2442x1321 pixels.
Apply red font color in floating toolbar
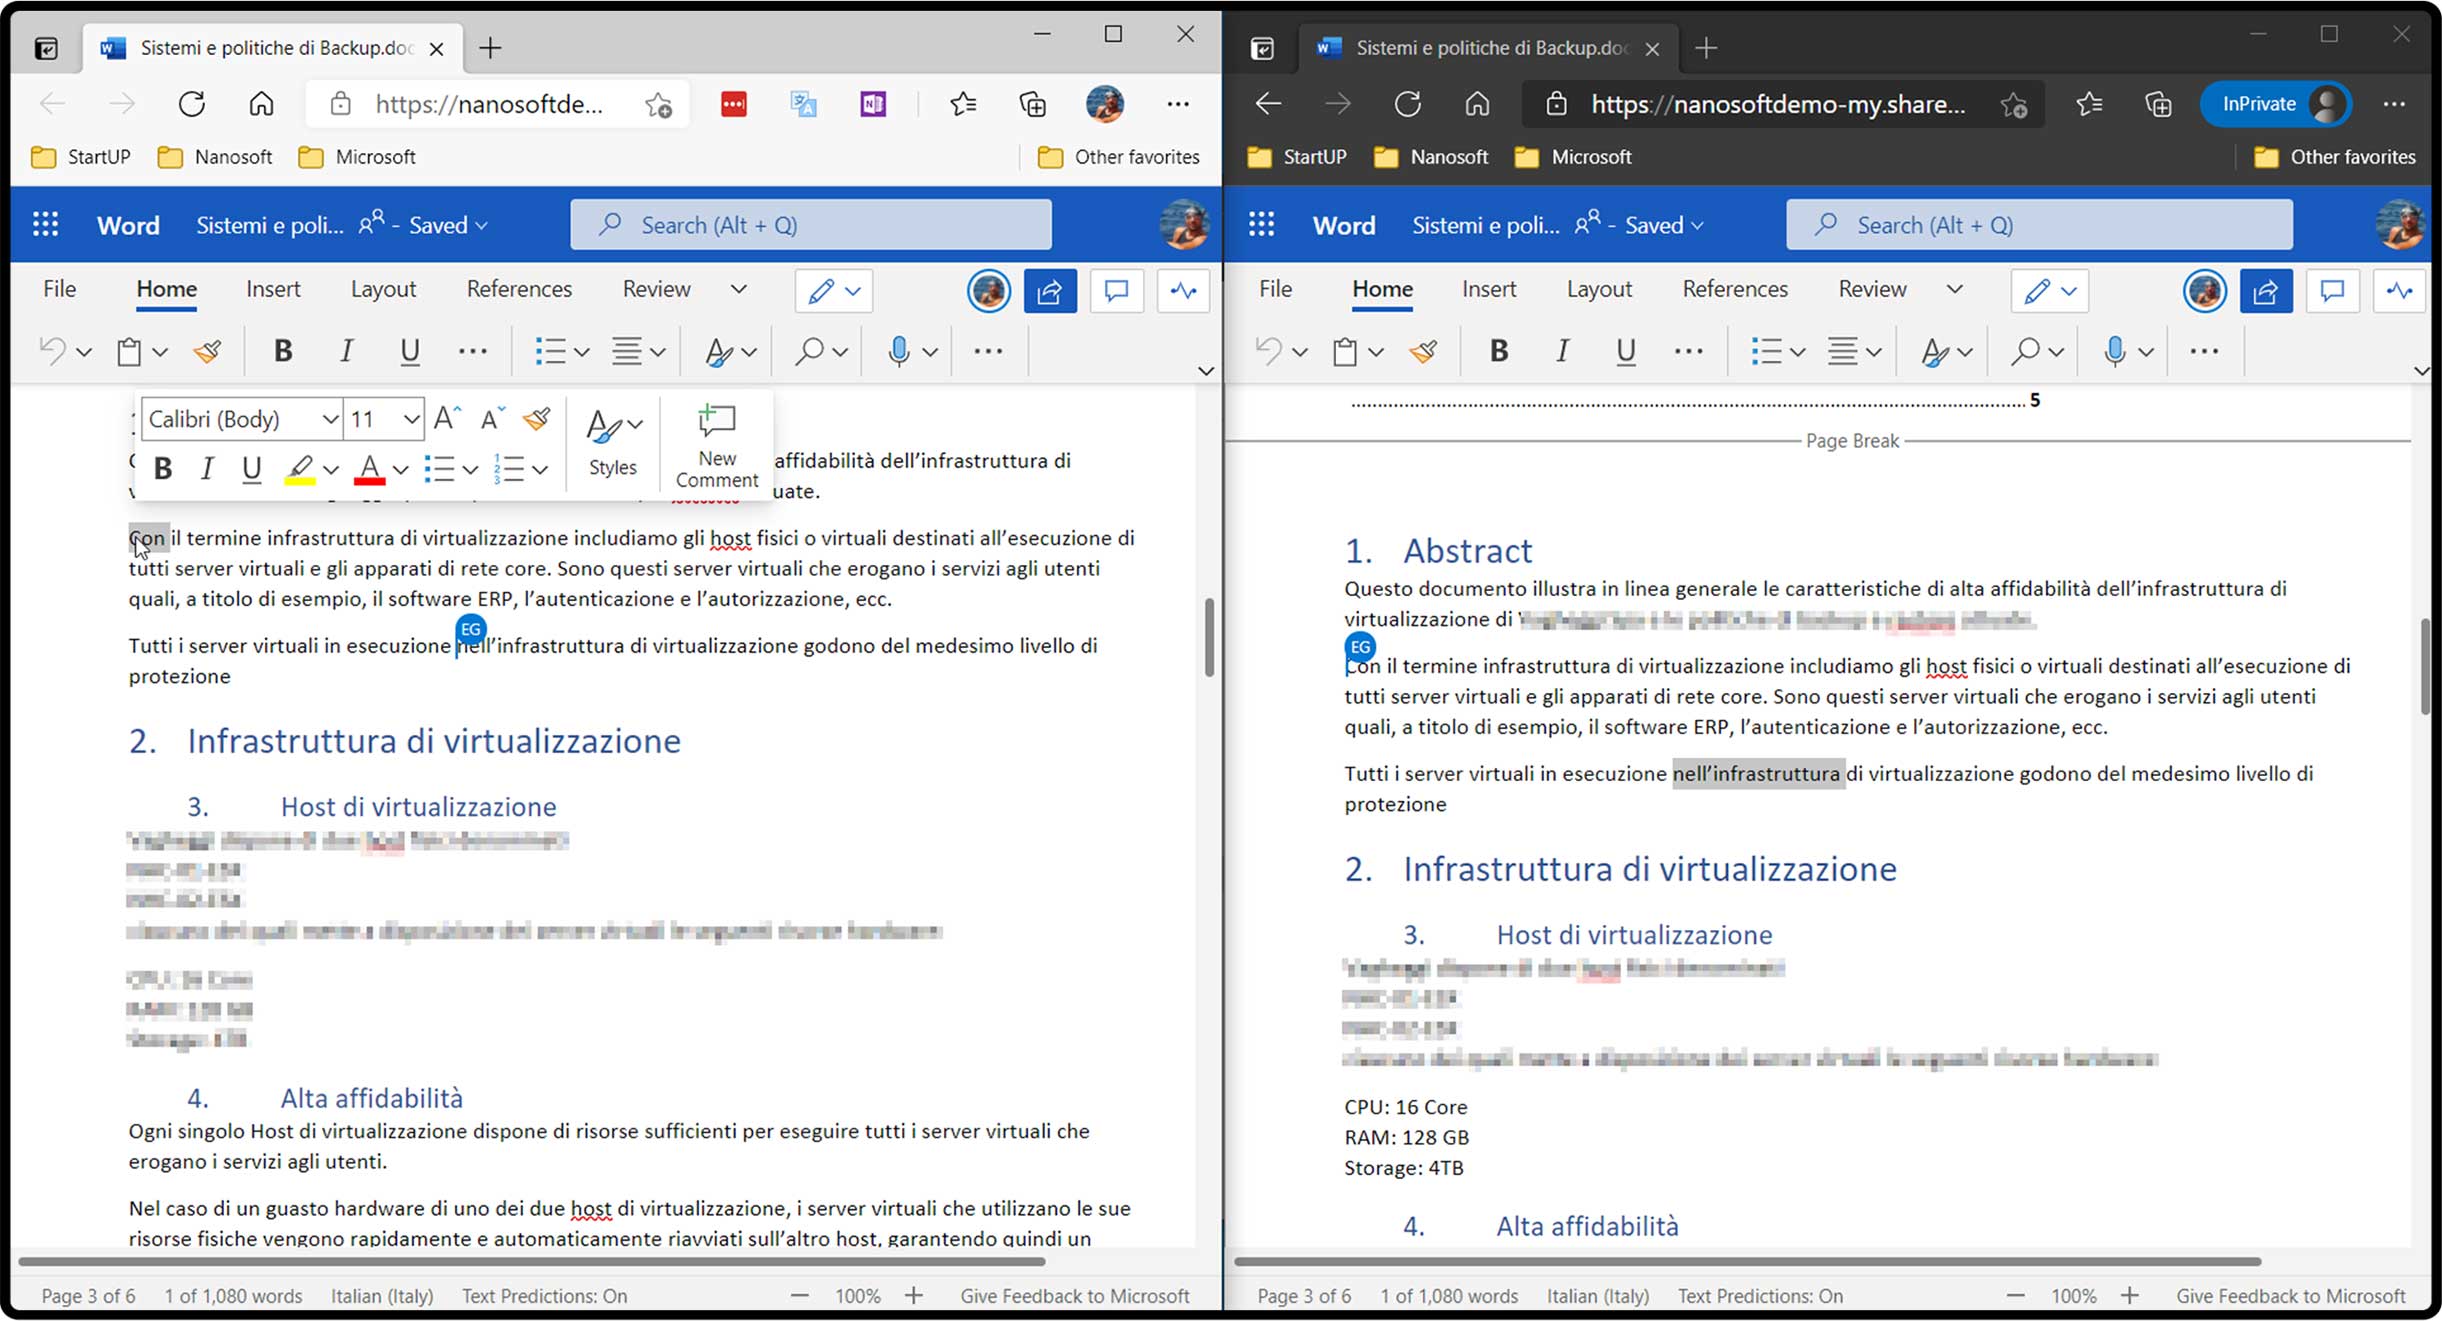(x=369, y=469)
